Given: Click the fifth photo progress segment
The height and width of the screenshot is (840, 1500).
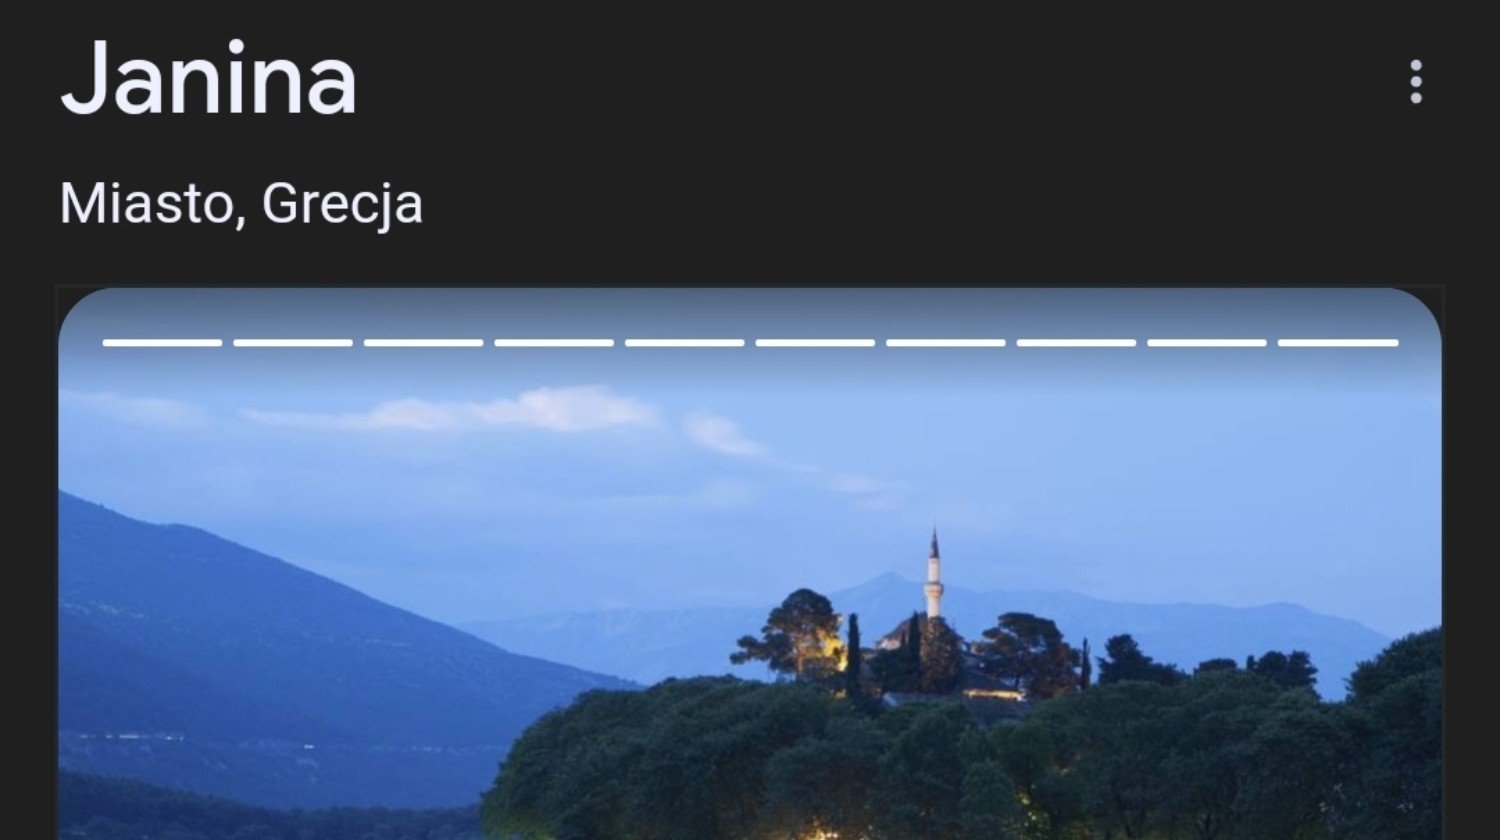Looking at the screenshot, I should coord(685,343).
